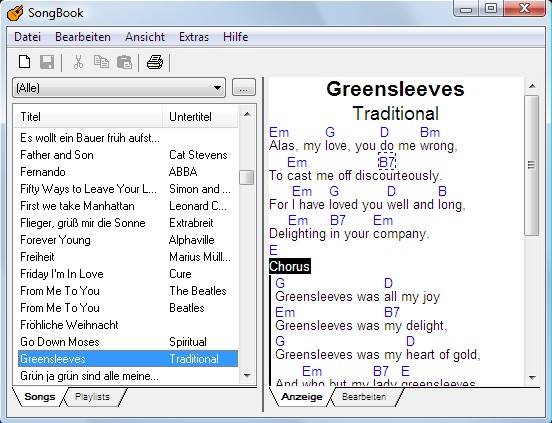Image resolution: width=552 pixels, height=423 pixels.
Task: Click the ellipsis button beside category dropdown
Action: tap(244, 88)
